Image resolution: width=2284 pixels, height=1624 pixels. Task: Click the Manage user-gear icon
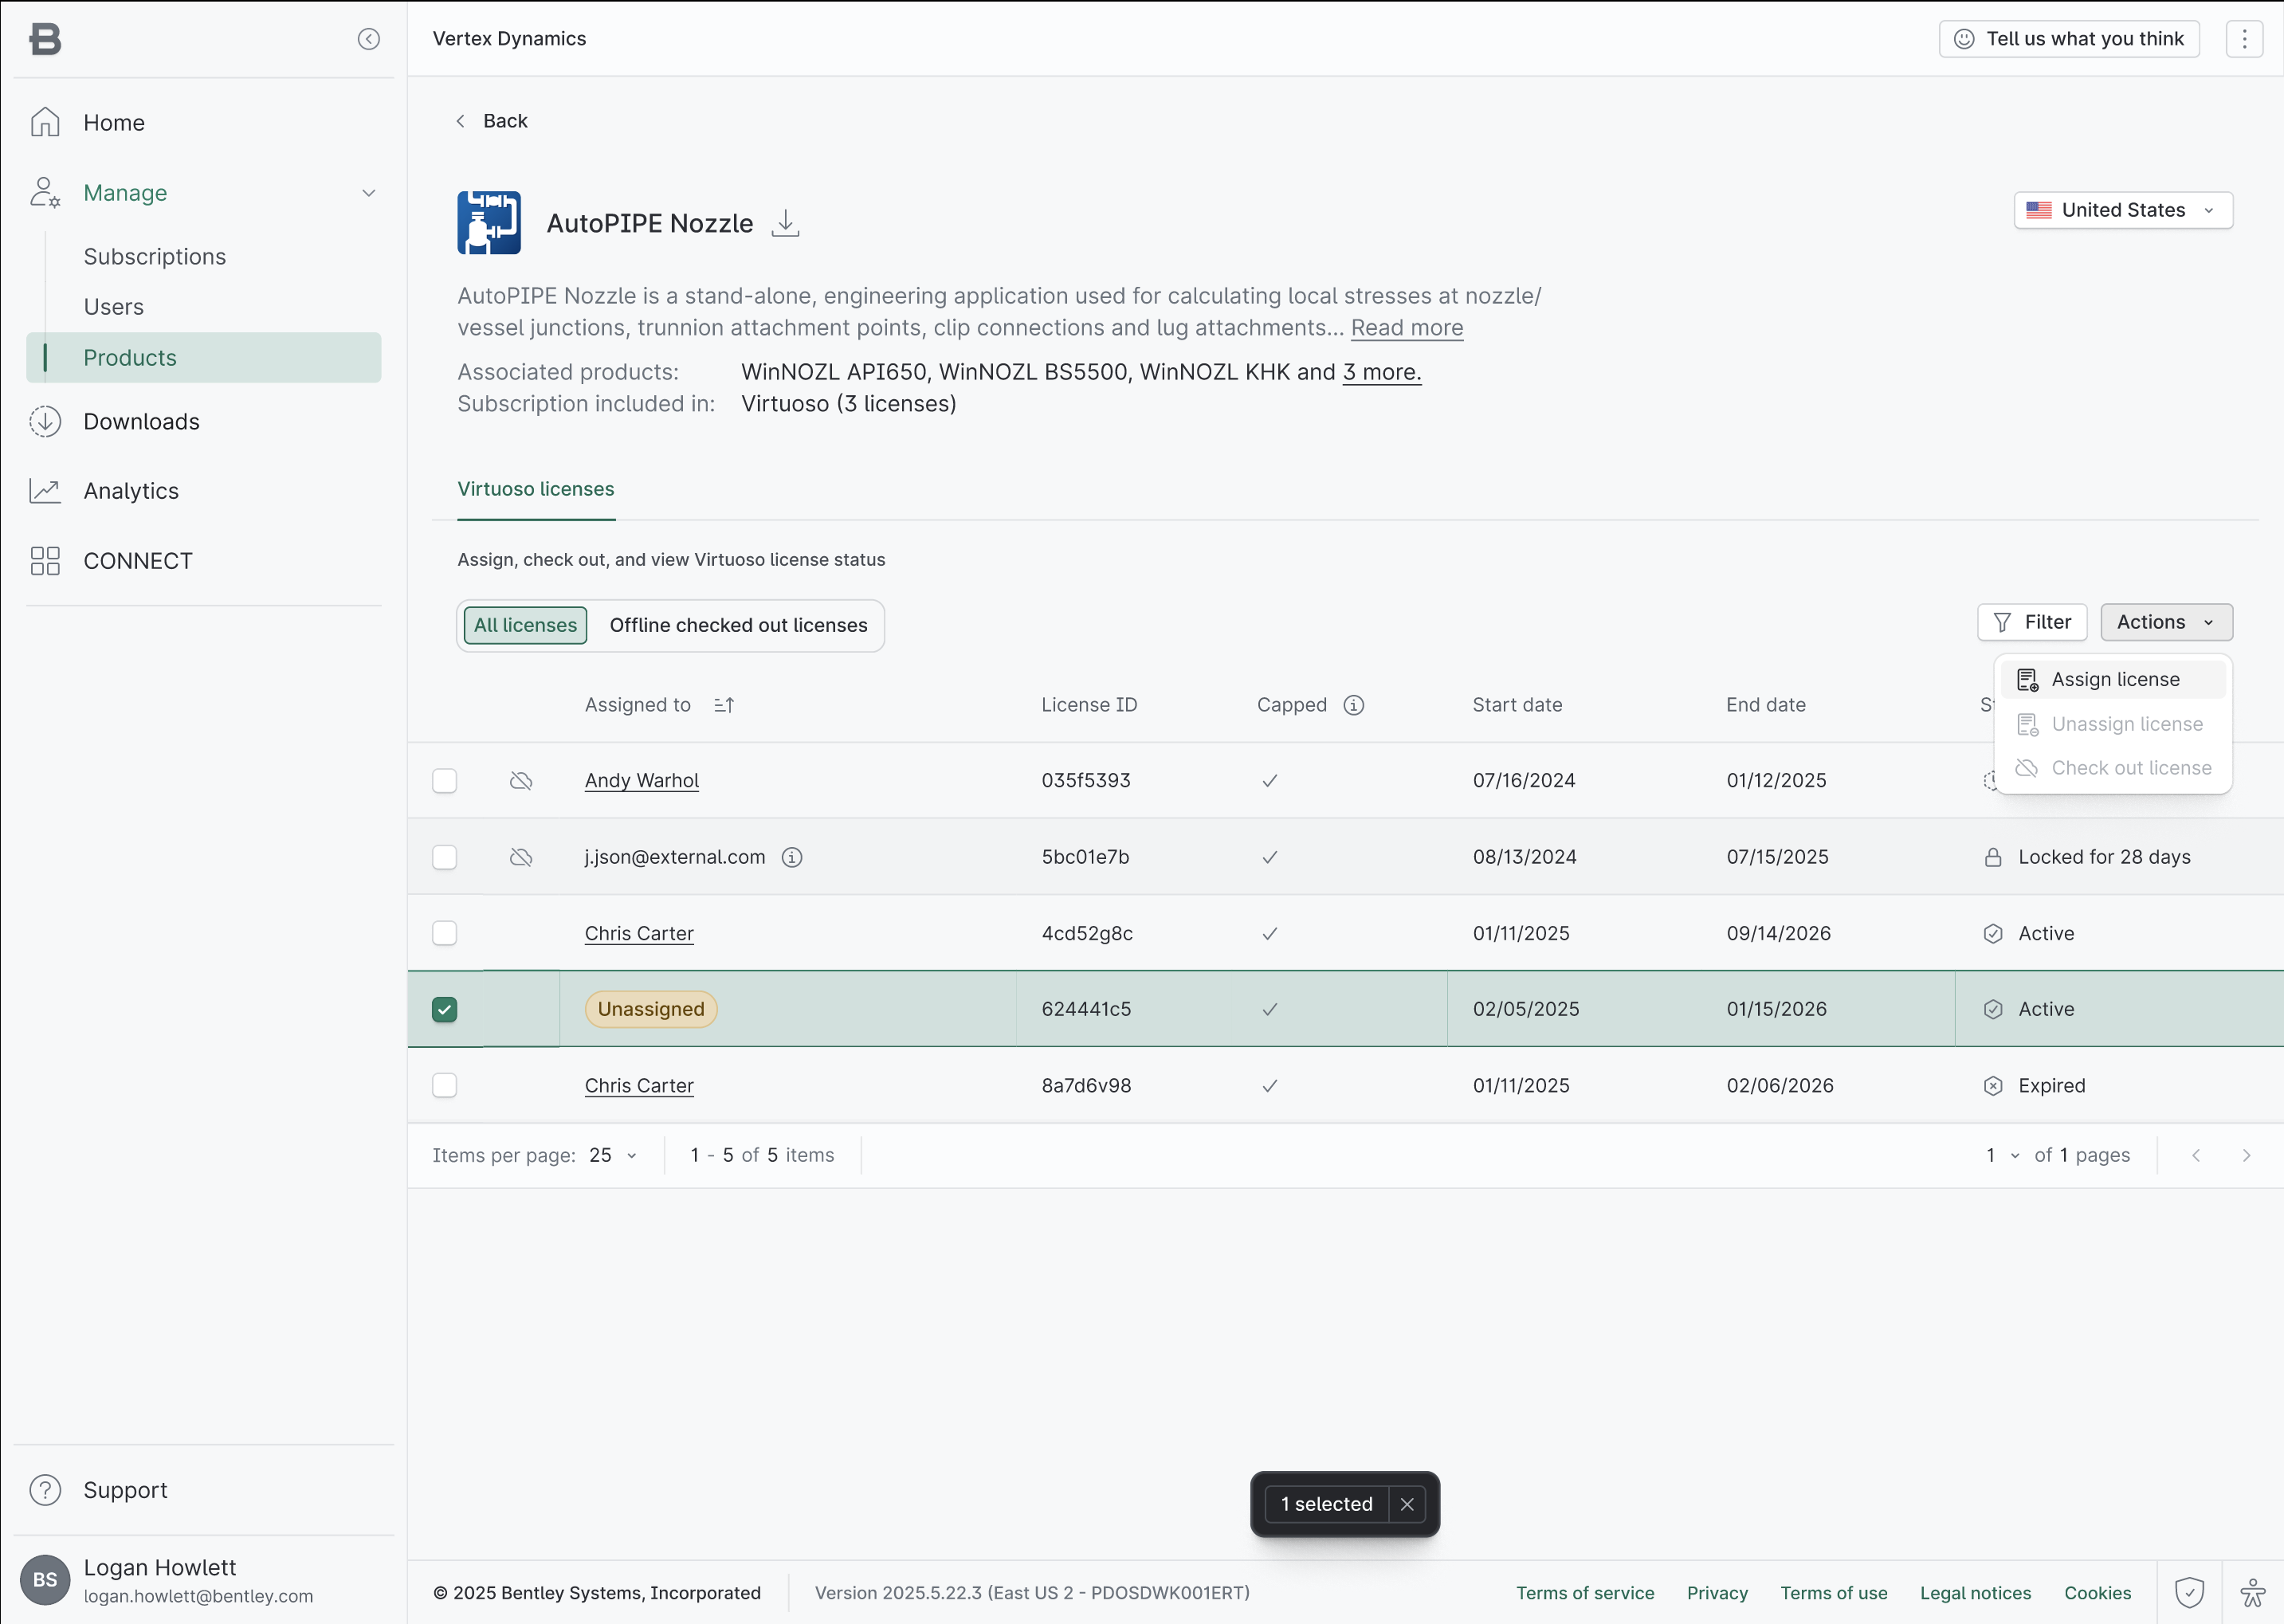45,193
